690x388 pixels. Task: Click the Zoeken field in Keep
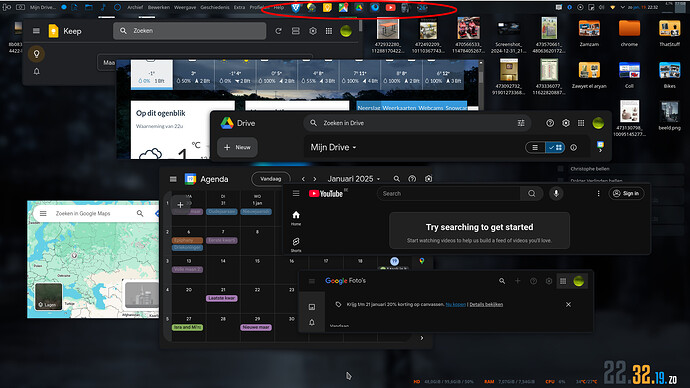click(x=190, y=31)
